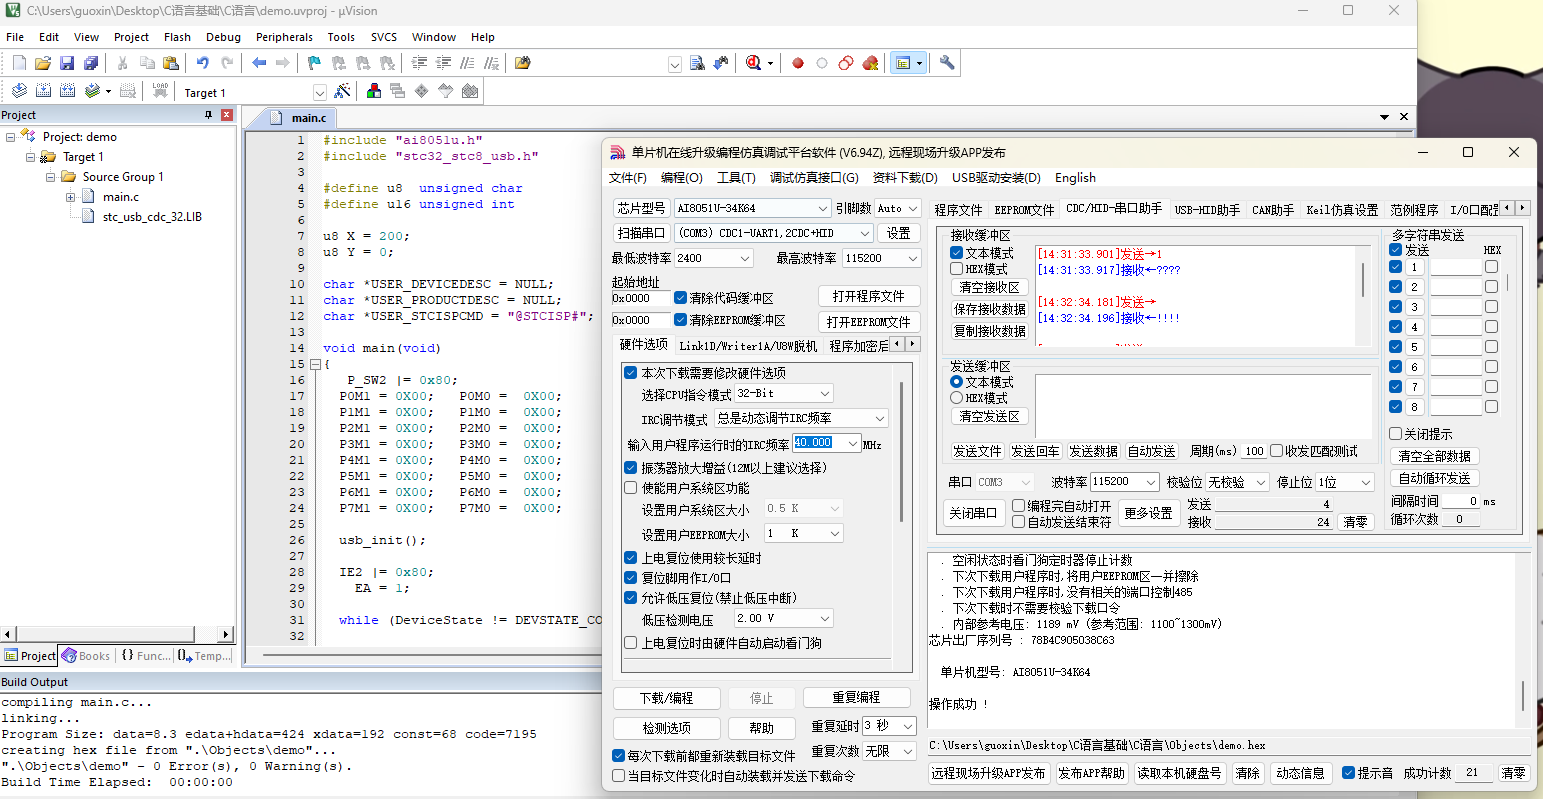Open the Configuration wrench icon
1543x799 pixels.
[947, 63]
